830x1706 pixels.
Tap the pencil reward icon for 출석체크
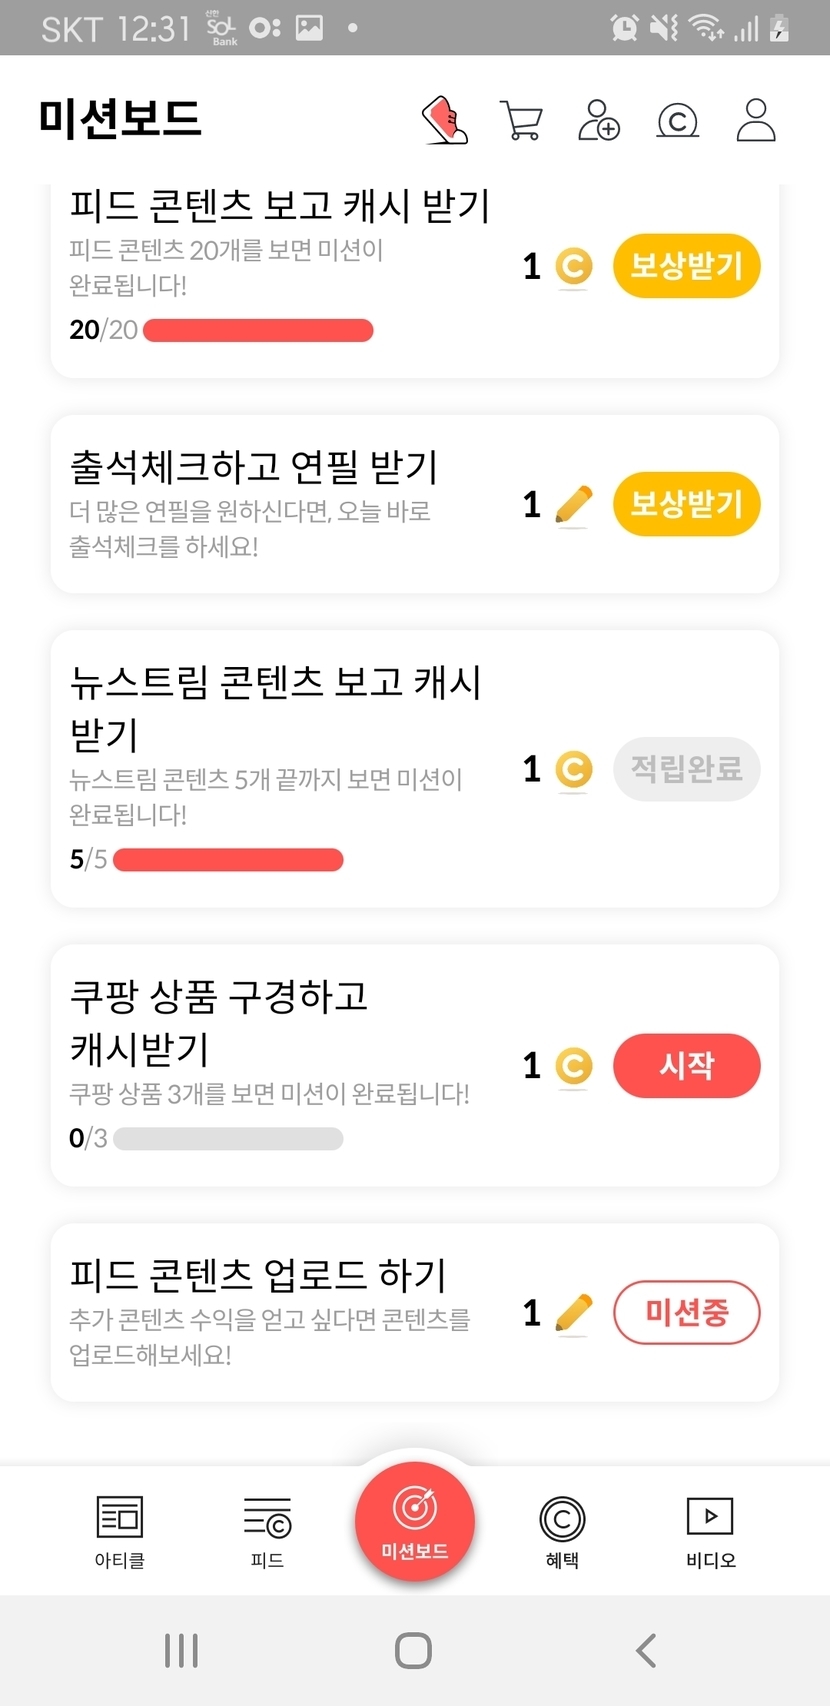click(x=573, y=505)
